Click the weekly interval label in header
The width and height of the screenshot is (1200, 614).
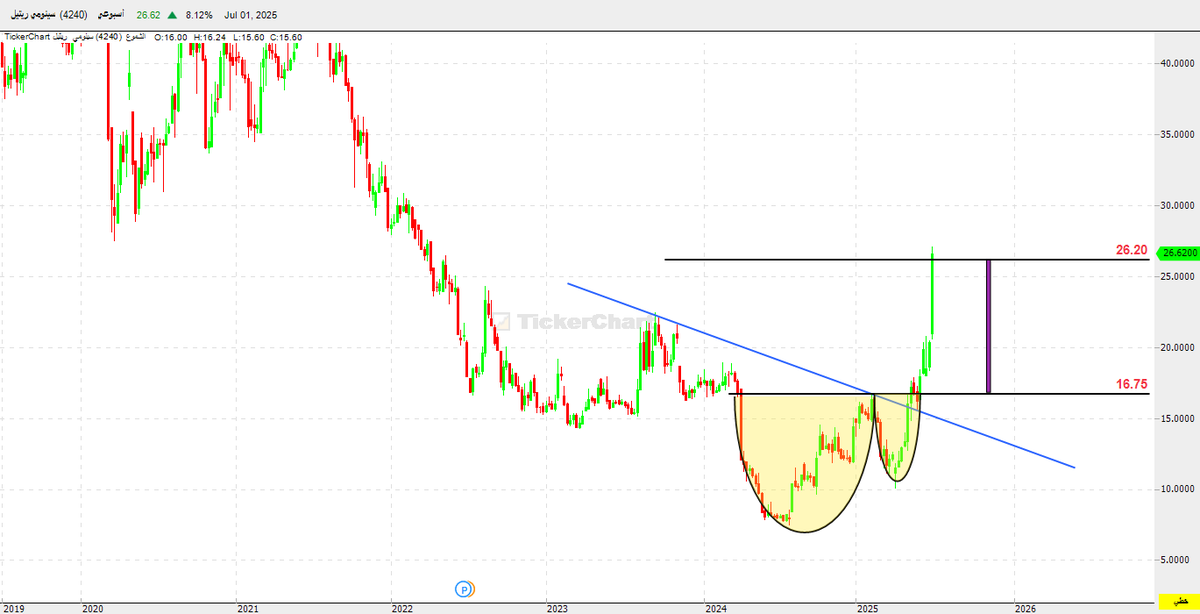(112, 16)
